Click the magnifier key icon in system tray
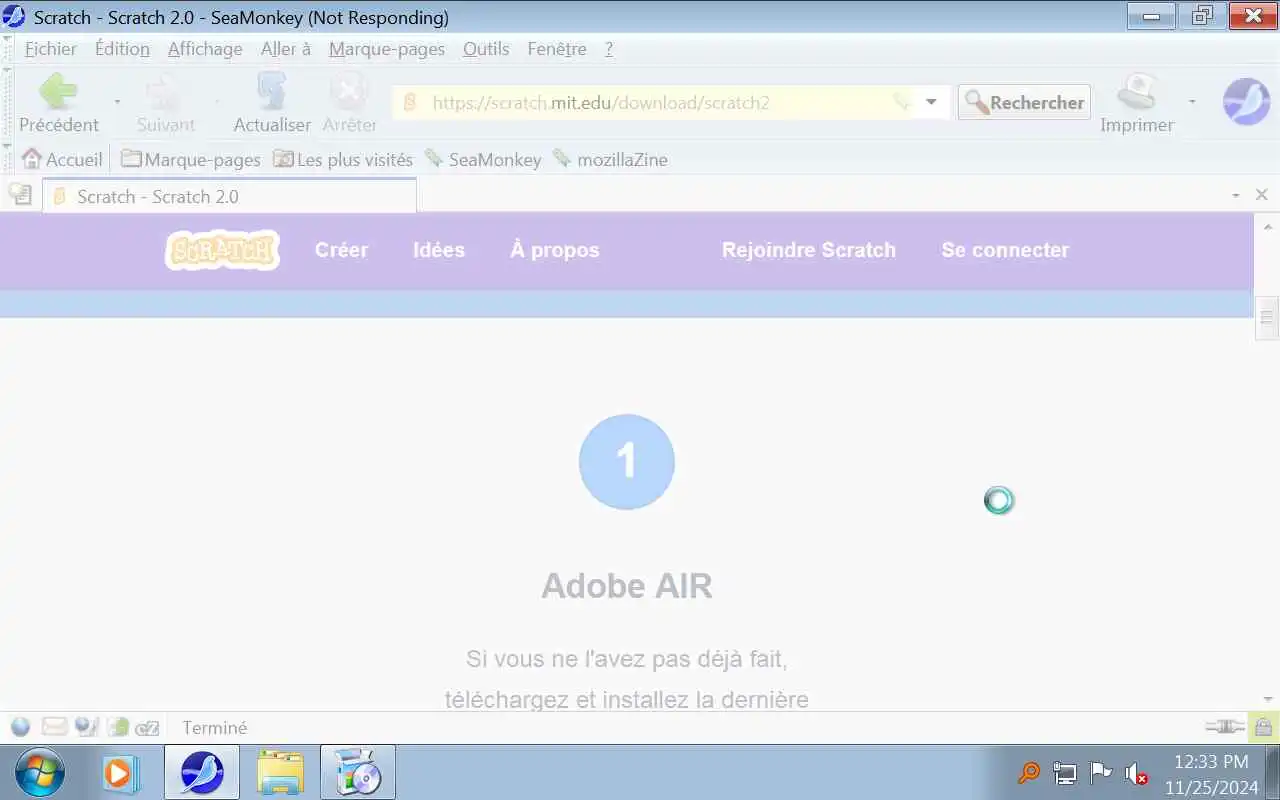 click(x=1028, y=773)
